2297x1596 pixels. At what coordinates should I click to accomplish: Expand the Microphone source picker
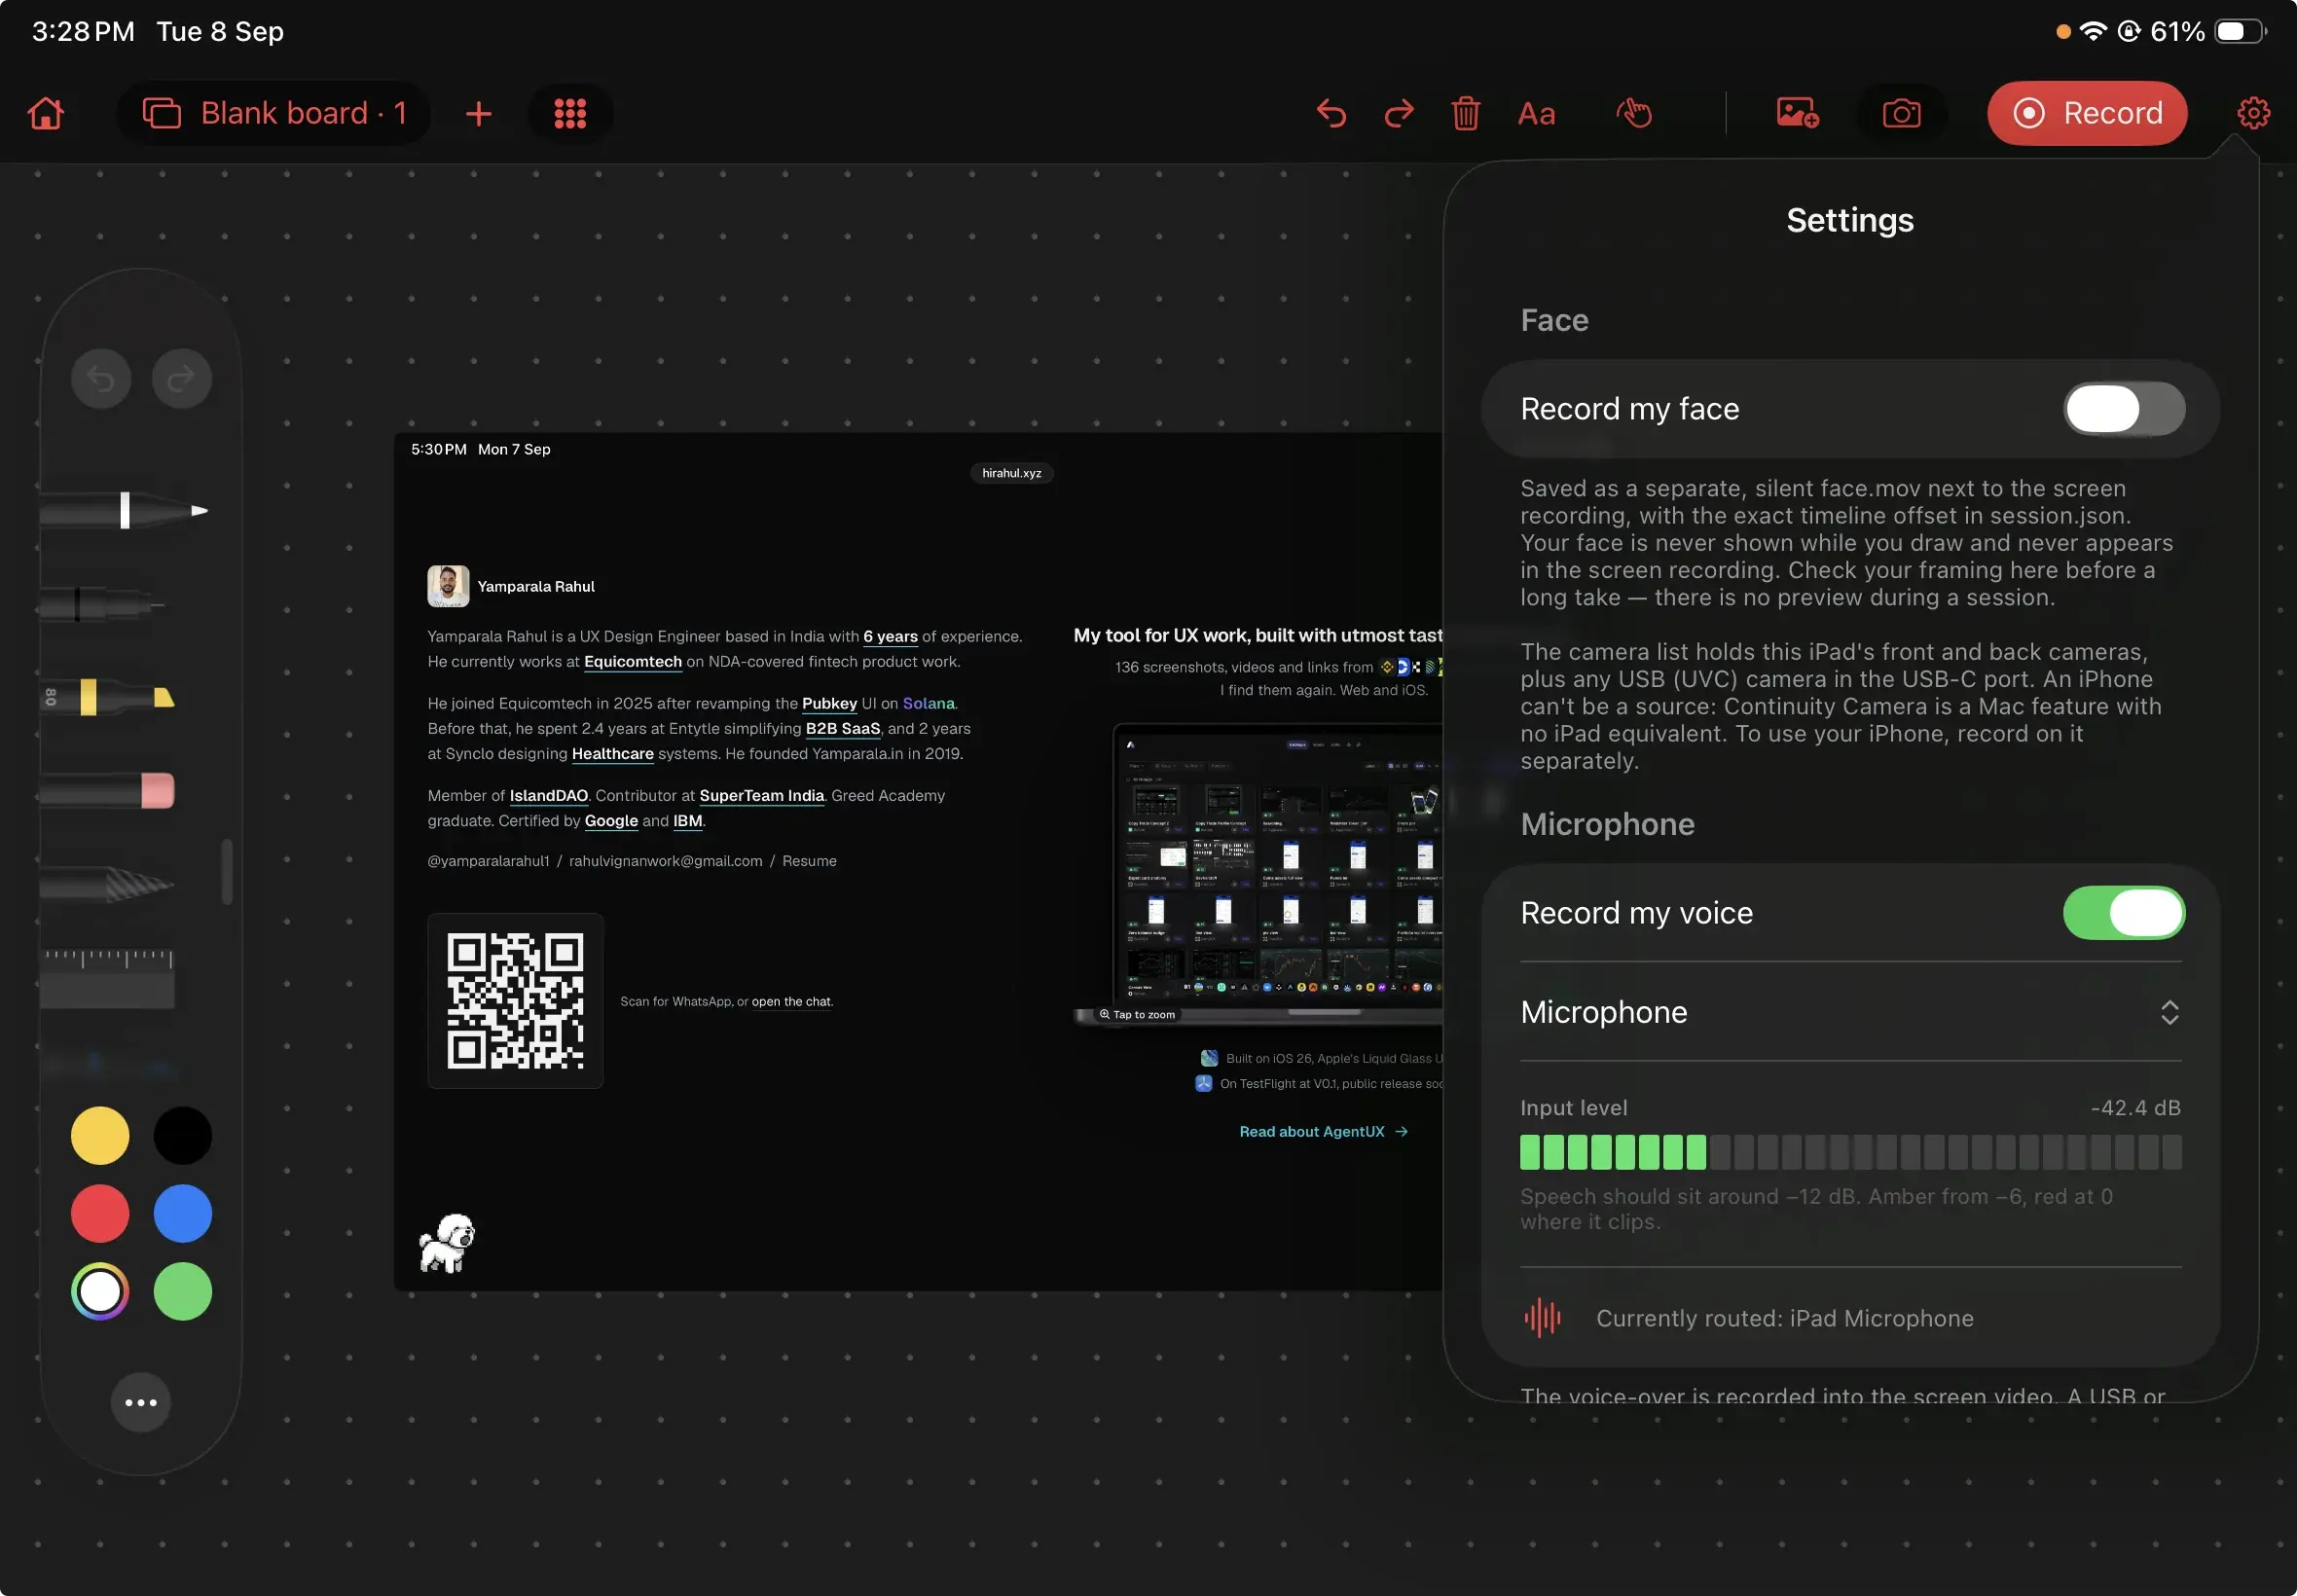coord(1850,1012)
